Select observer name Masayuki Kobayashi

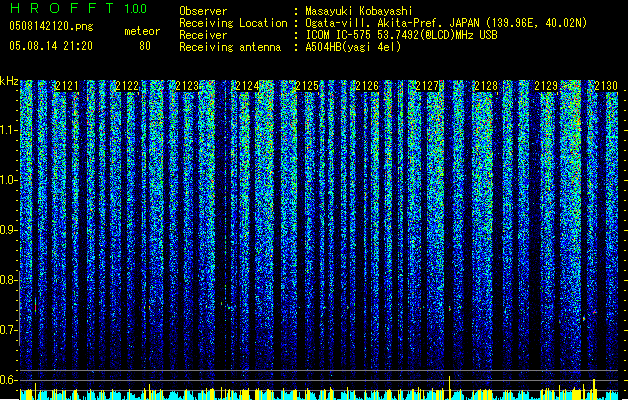point(359,11)
